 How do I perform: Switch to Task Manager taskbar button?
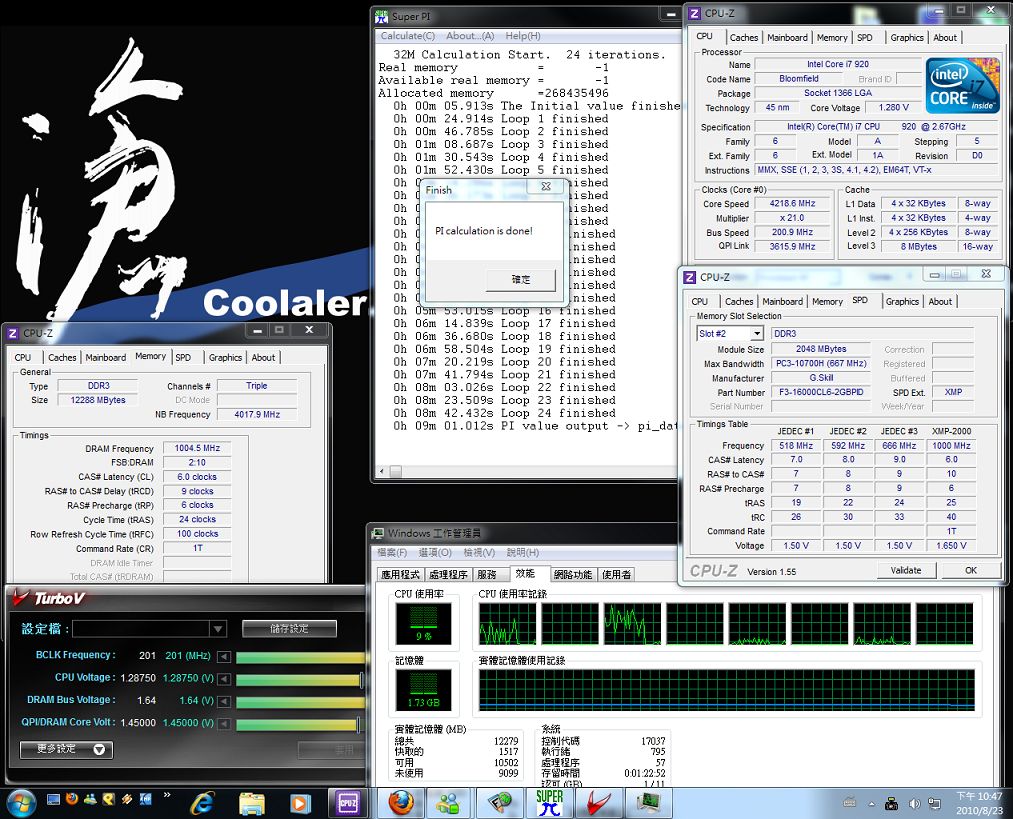coord(649,803)
